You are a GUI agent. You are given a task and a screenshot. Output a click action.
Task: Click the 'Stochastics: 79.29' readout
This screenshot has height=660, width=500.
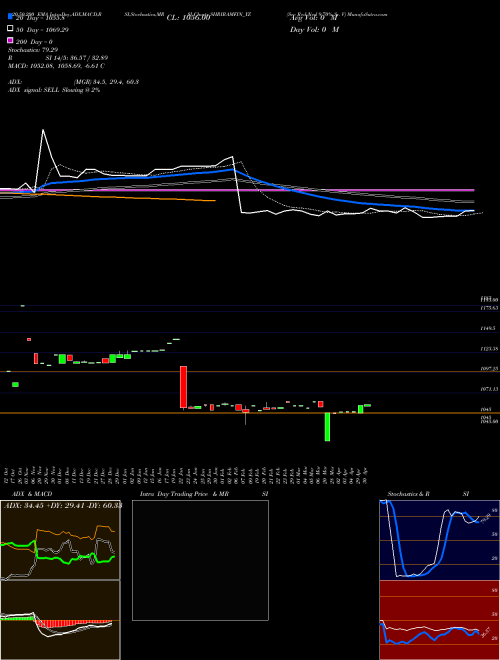coord(33,50)
